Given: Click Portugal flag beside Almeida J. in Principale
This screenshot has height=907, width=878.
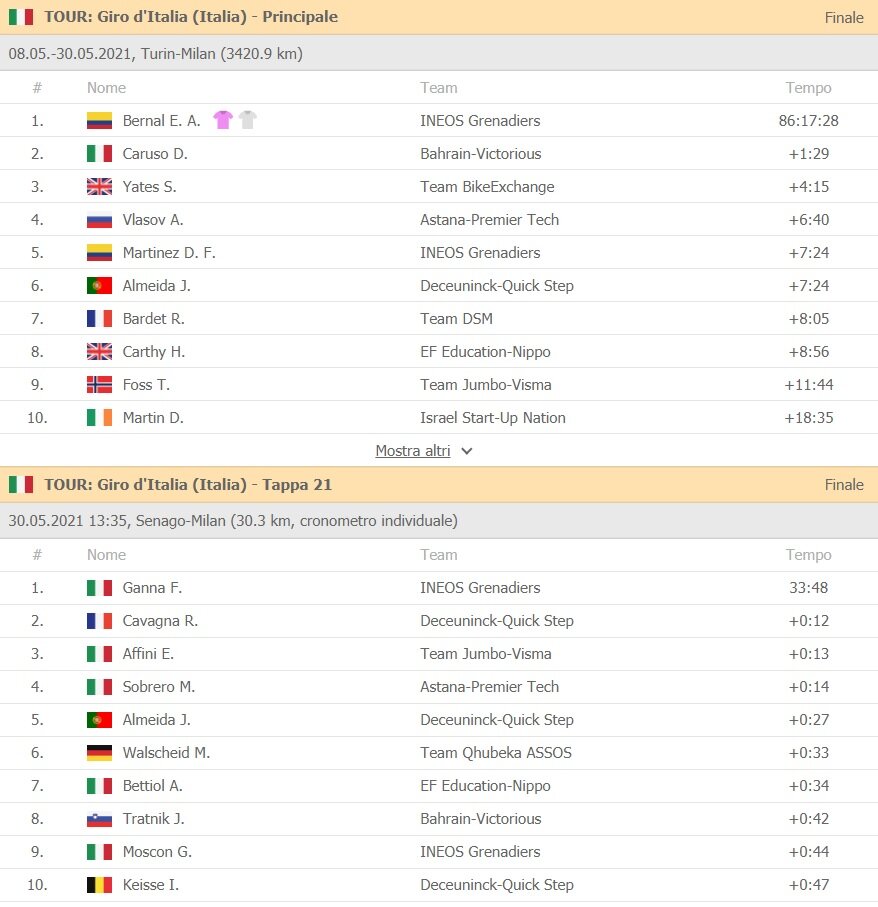Looking at the screenshot, I should tap(99, 286).
